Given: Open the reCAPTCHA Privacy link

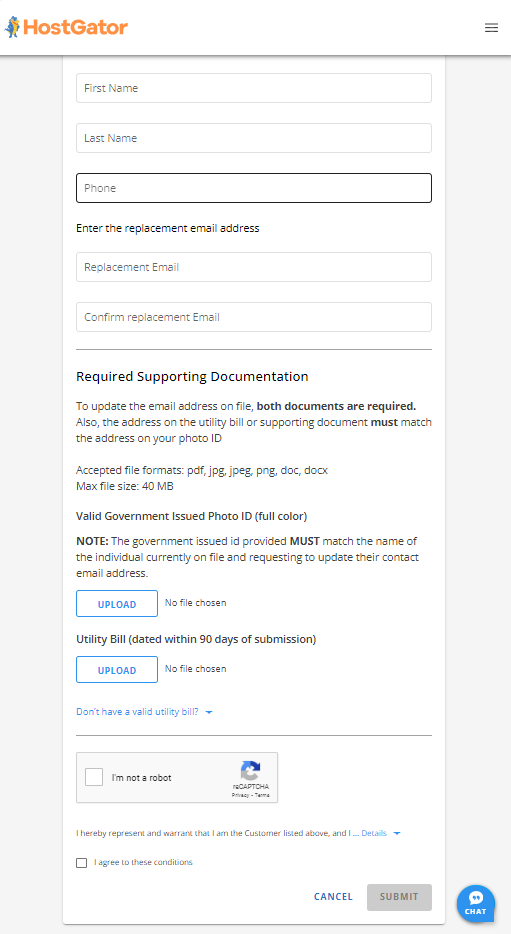Looking at the screenshot, I should tap(240, 795).
